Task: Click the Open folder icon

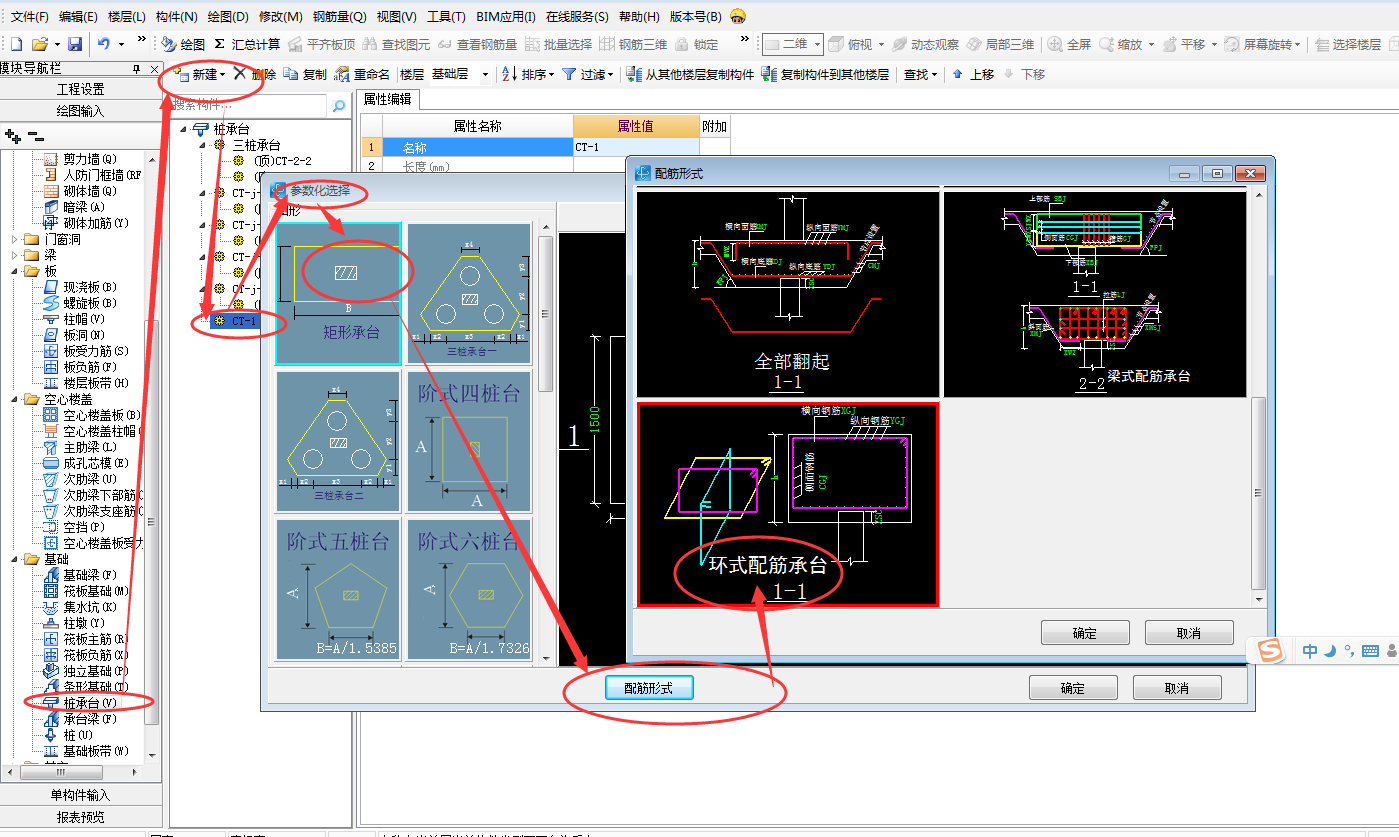Action: pyautogui.click(x=39, y=44)
